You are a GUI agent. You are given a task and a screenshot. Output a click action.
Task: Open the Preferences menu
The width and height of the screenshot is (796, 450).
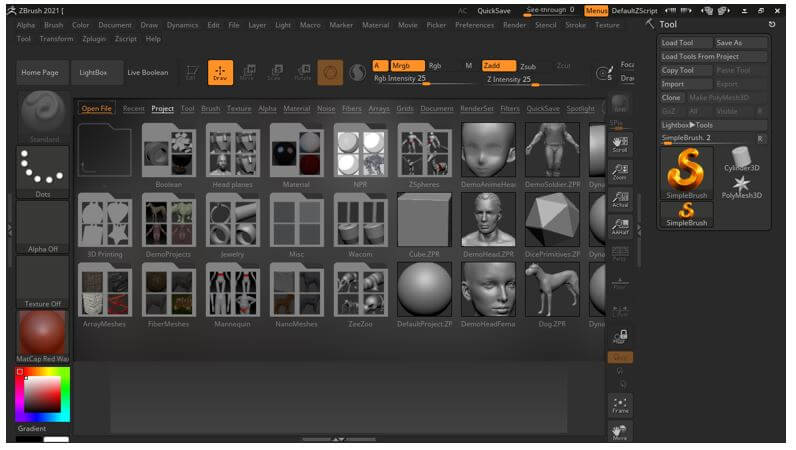tap(474, 25)
